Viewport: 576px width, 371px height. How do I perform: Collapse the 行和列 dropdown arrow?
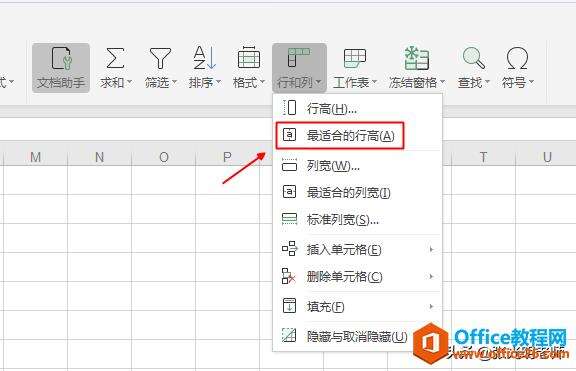click(318, 82)
